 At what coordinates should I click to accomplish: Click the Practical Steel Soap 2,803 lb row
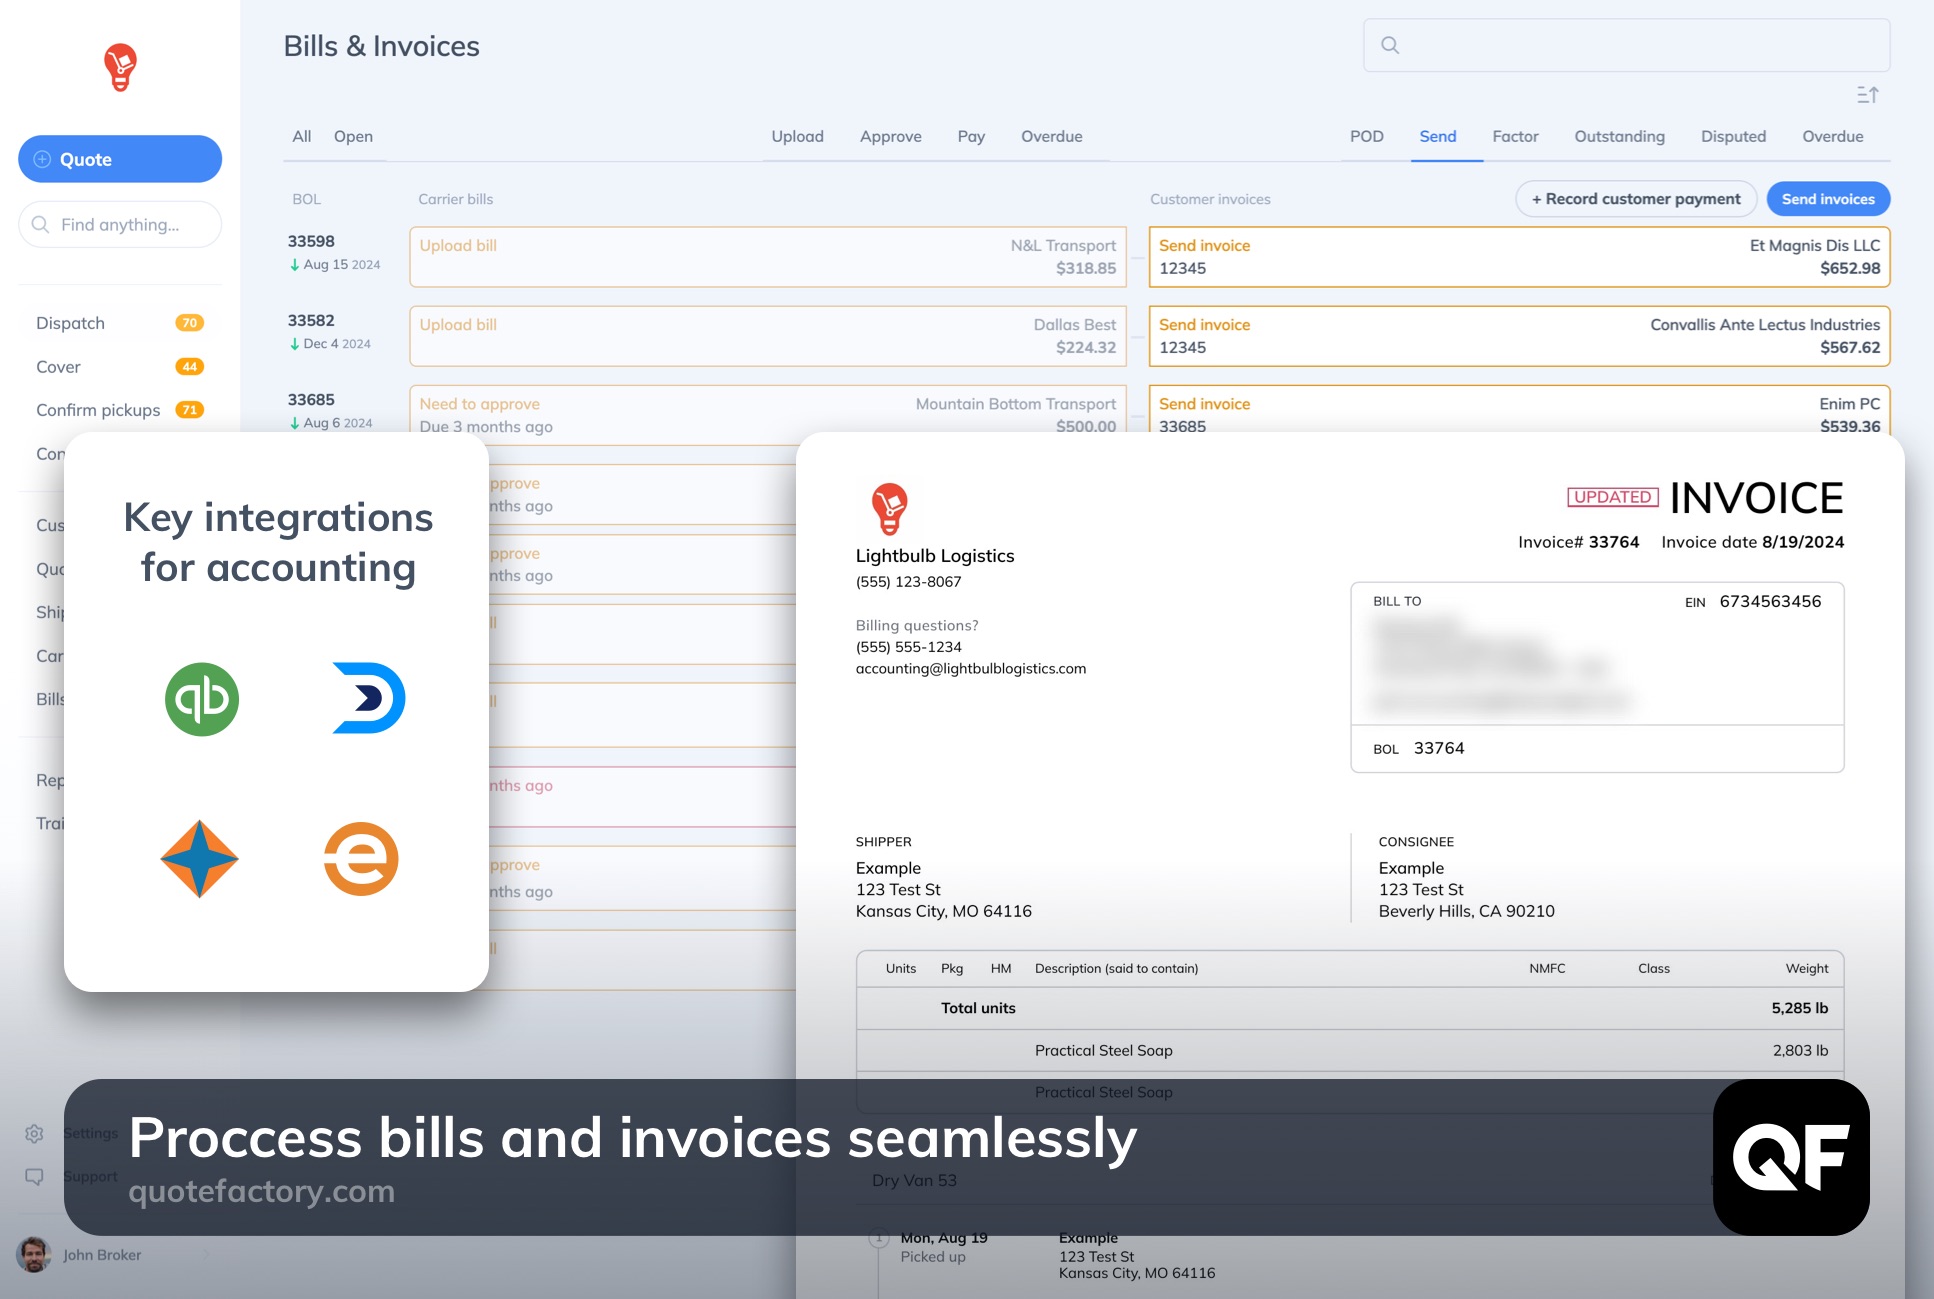coord(1350,1050)
